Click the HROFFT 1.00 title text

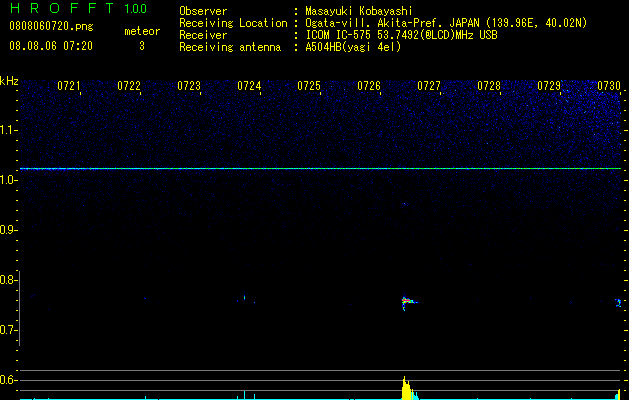(78, 8)
